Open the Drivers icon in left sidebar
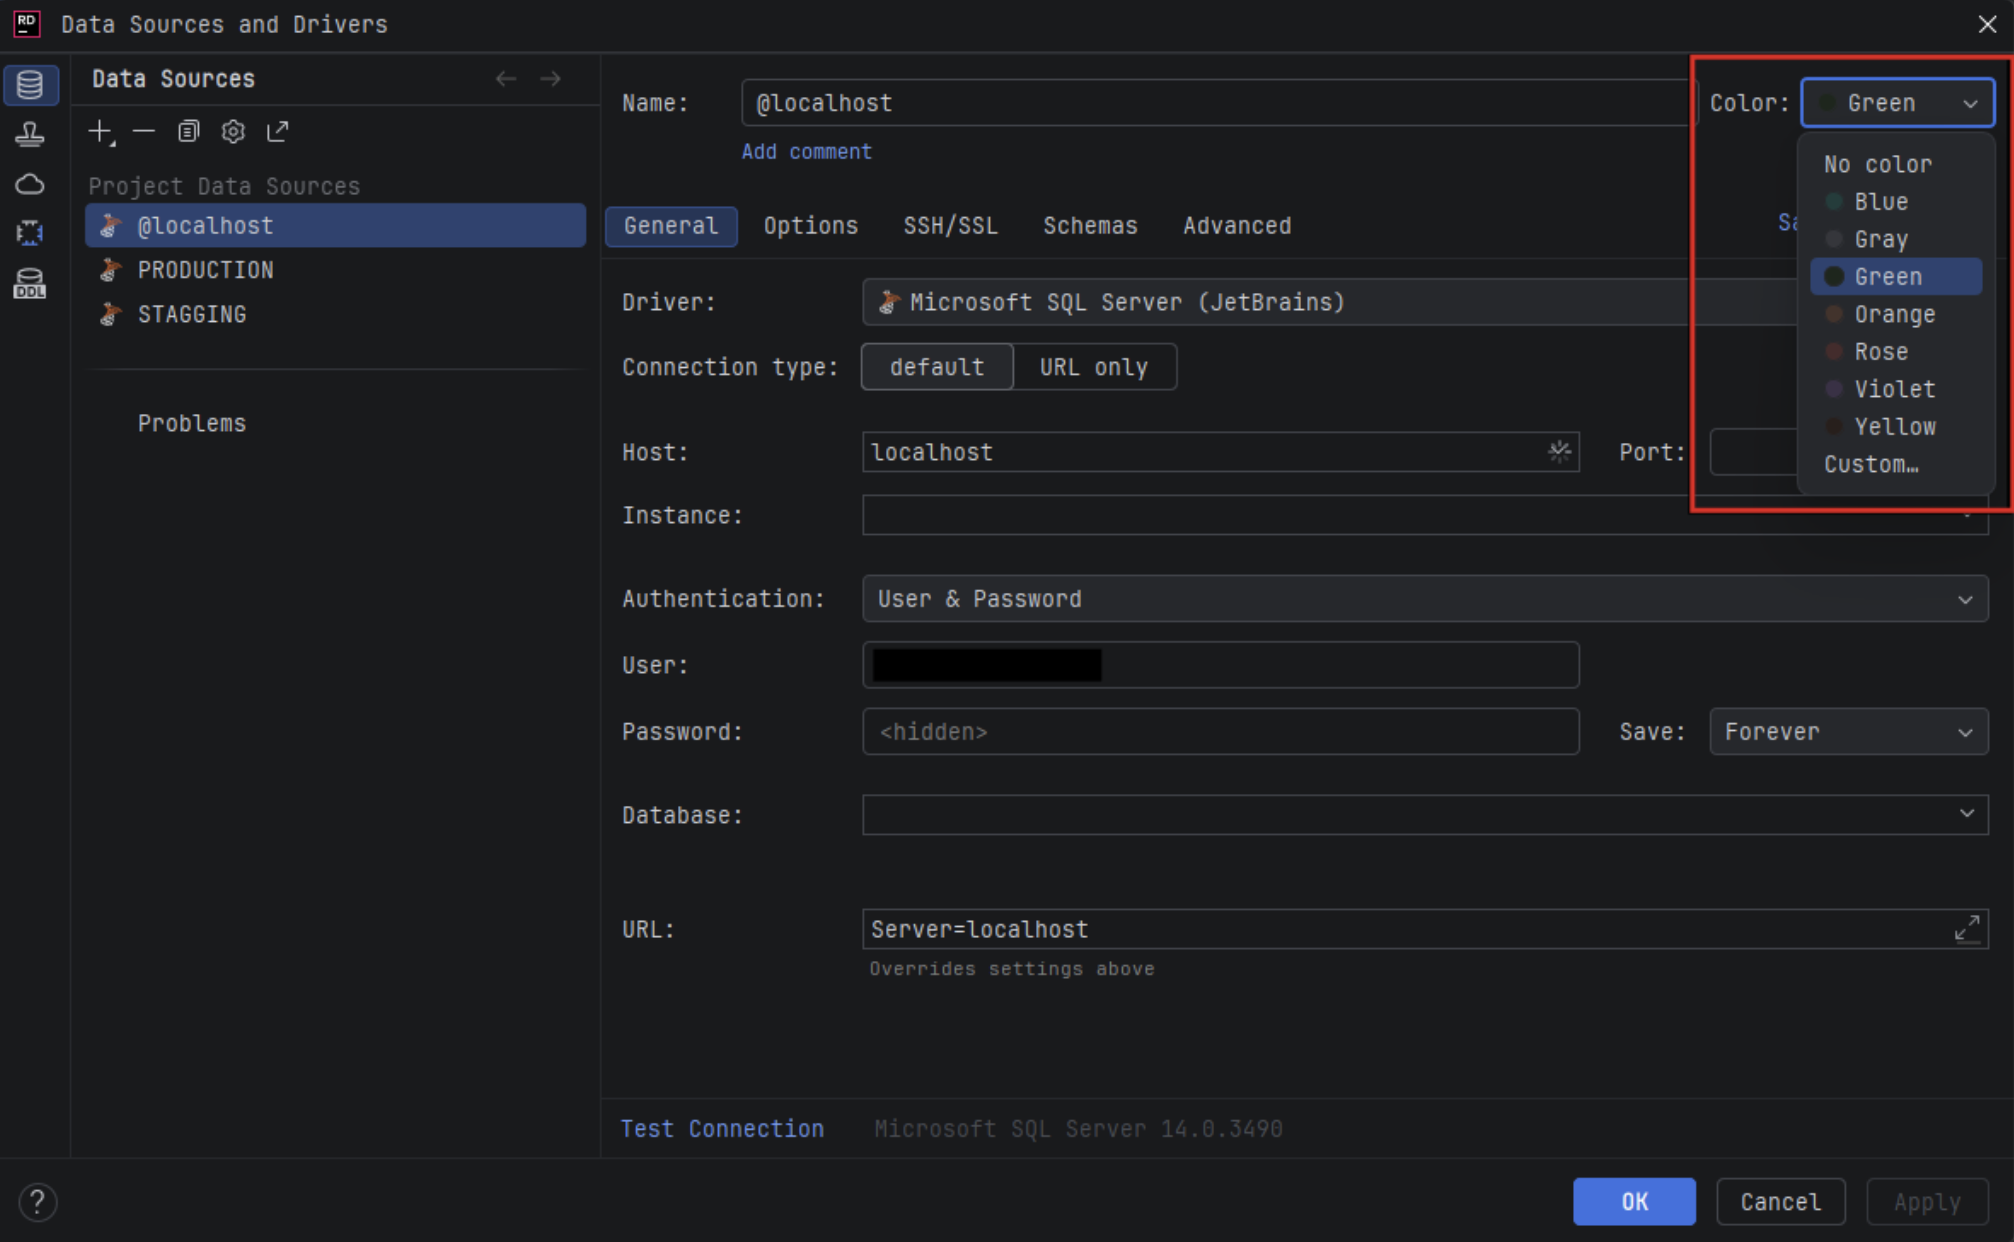The height and width of the screenshot is (1242, 2014). click(x=30, y=134)
